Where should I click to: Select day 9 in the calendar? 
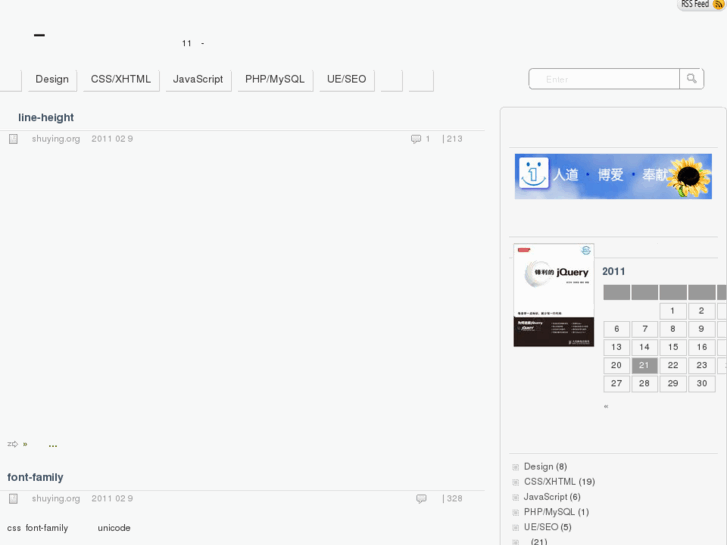[701, 329]
